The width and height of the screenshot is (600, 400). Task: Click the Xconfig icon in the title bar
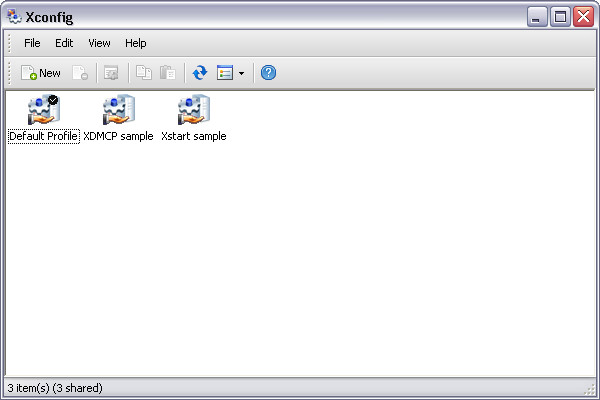14,16
